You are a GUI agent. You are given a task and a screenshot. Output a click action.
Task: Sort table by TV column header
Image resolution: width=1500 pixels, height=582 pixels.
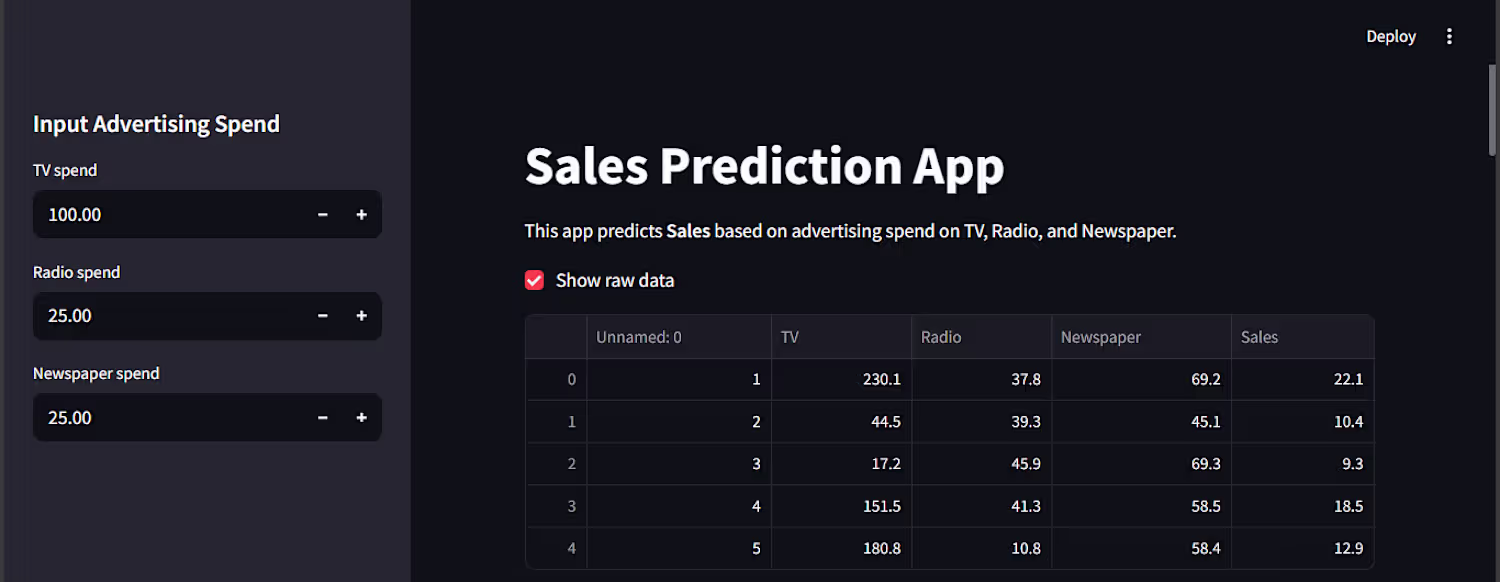tap(841, 337)
